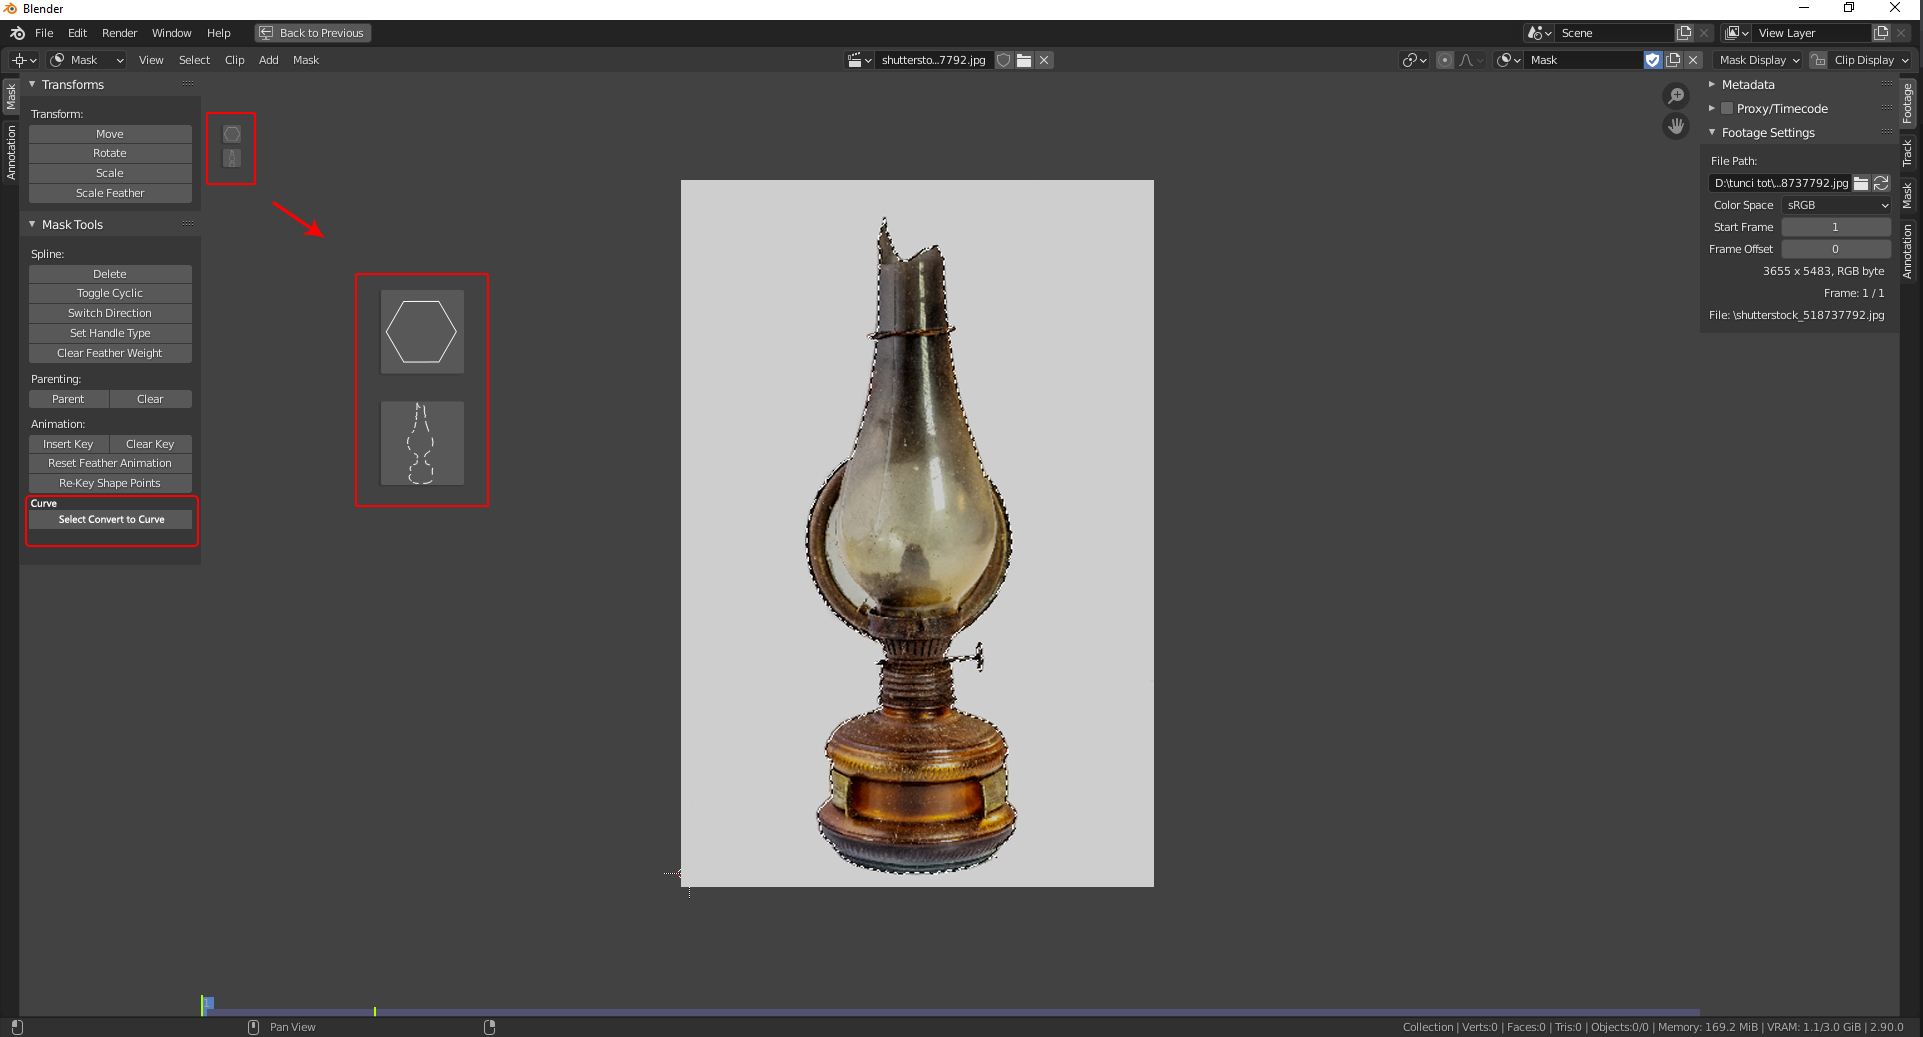Screen dimensions: 1923x1037
Task: Click the Back to Previous button
Action: [x=313, y=33]
